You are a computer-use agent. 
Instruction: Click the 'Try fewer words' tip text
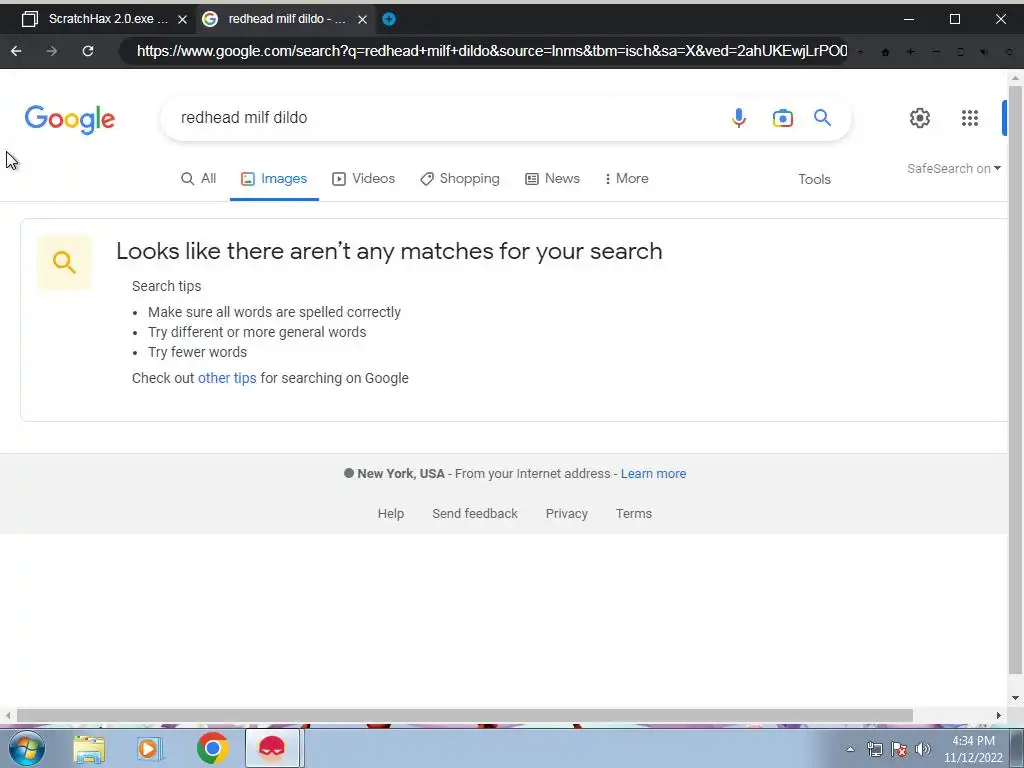pyautogui.click(x=197, y=352)
